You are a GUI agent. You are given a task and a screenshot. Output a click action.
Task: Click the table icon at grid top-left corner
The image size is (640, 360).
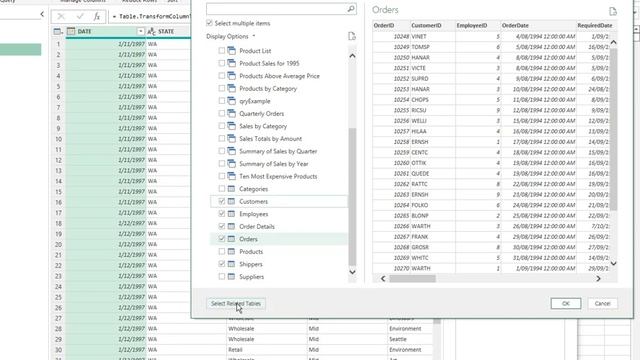click(58, 31)
